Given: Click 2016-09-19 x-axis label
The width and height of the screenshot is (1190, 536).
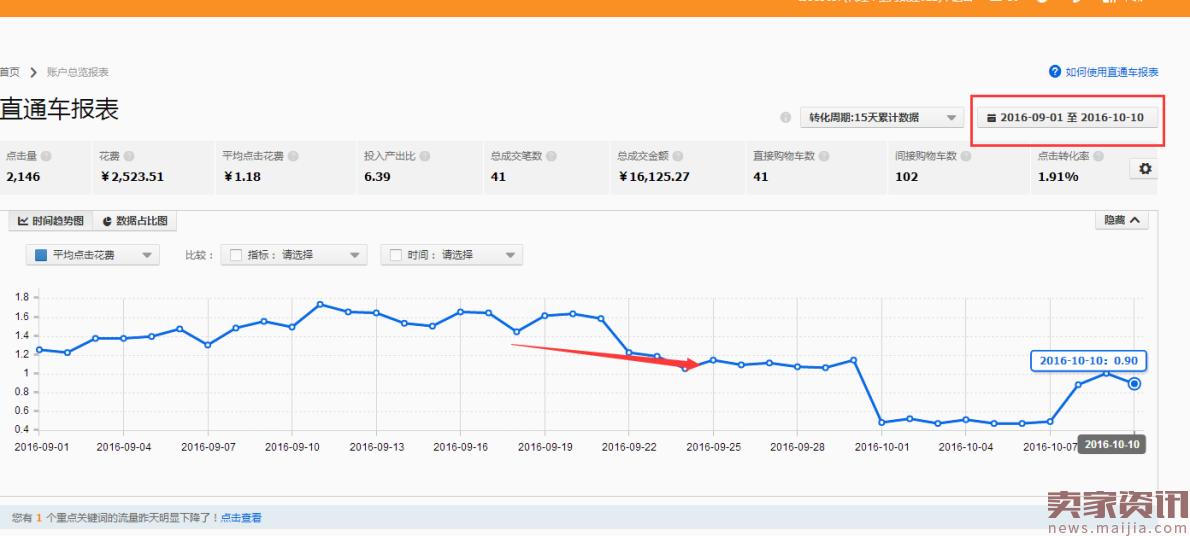Looking at the screenshot, I should (545, 447).
